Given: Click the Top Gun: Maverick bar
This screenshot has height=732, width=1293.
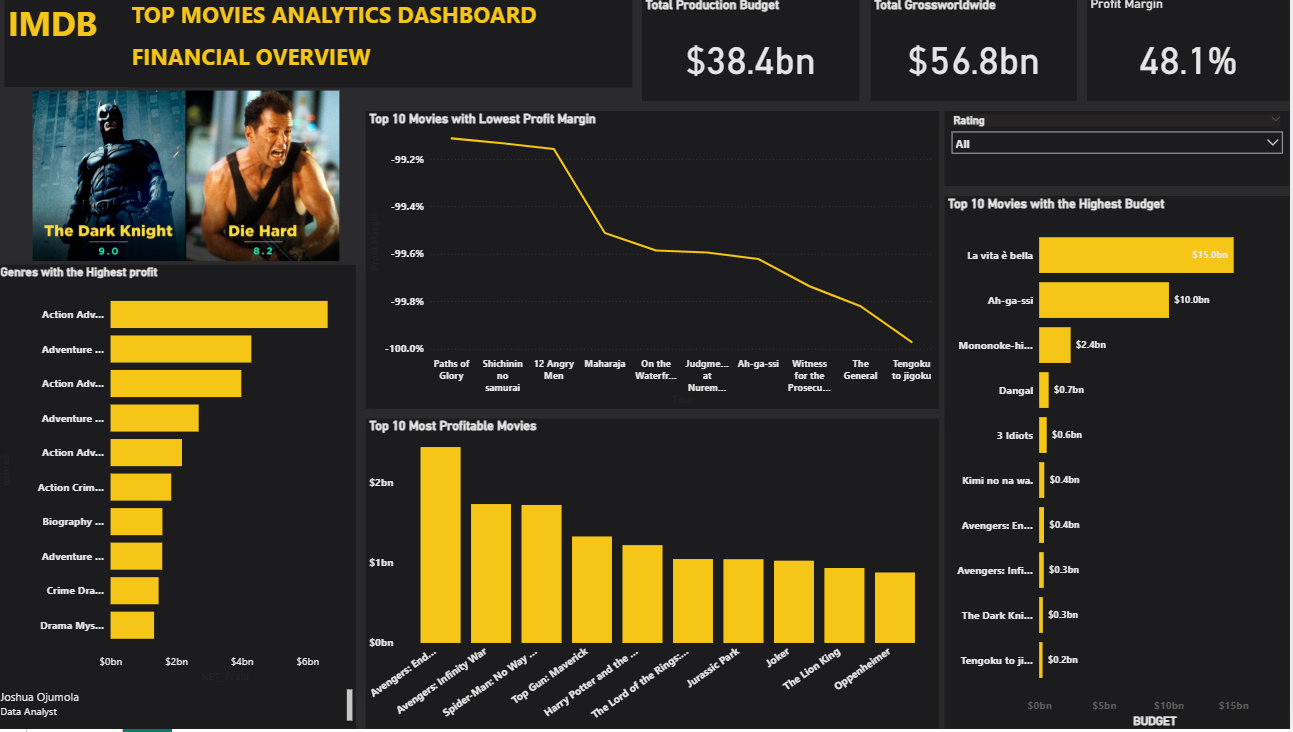Looking at the screenshot, I should pyautogui.click(x=592, y=590).
